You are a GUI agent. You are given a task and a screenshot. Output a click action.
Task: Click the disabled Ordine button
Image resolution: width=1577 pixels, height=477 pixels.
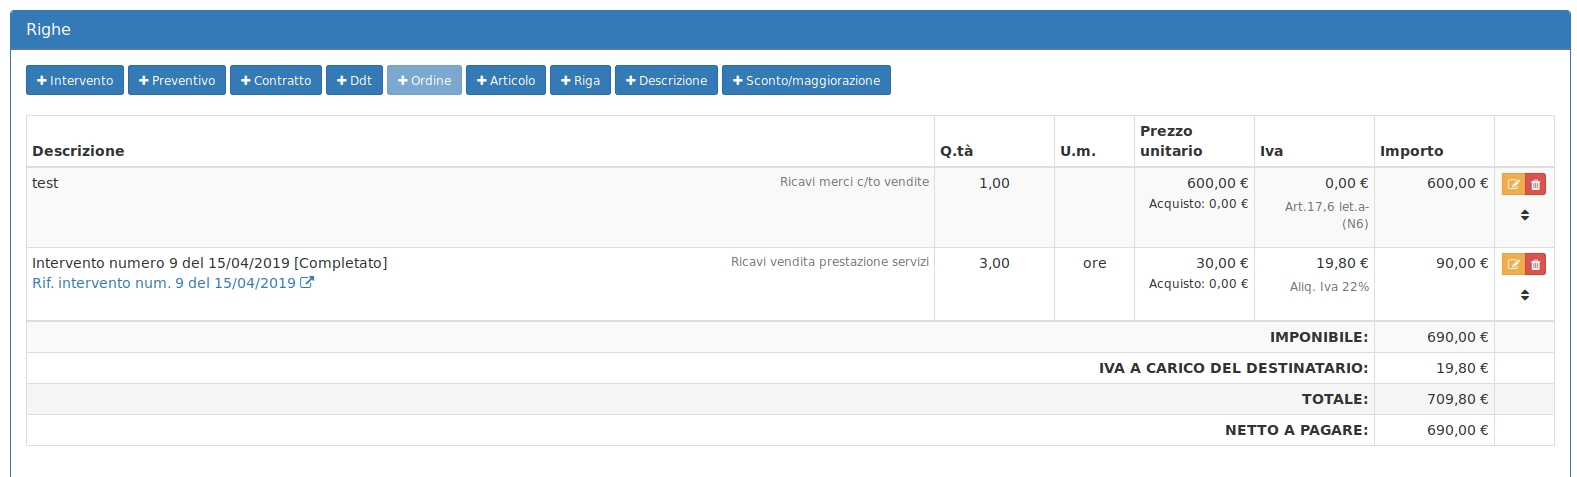pyautogui.click(x=424, y=81)
